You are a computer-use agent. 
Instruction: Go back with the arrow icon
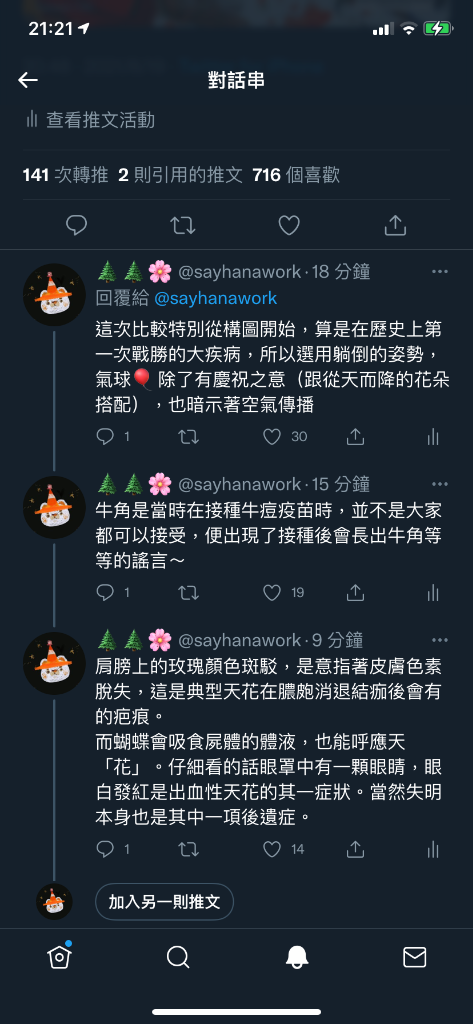click(x=28, y=80)
